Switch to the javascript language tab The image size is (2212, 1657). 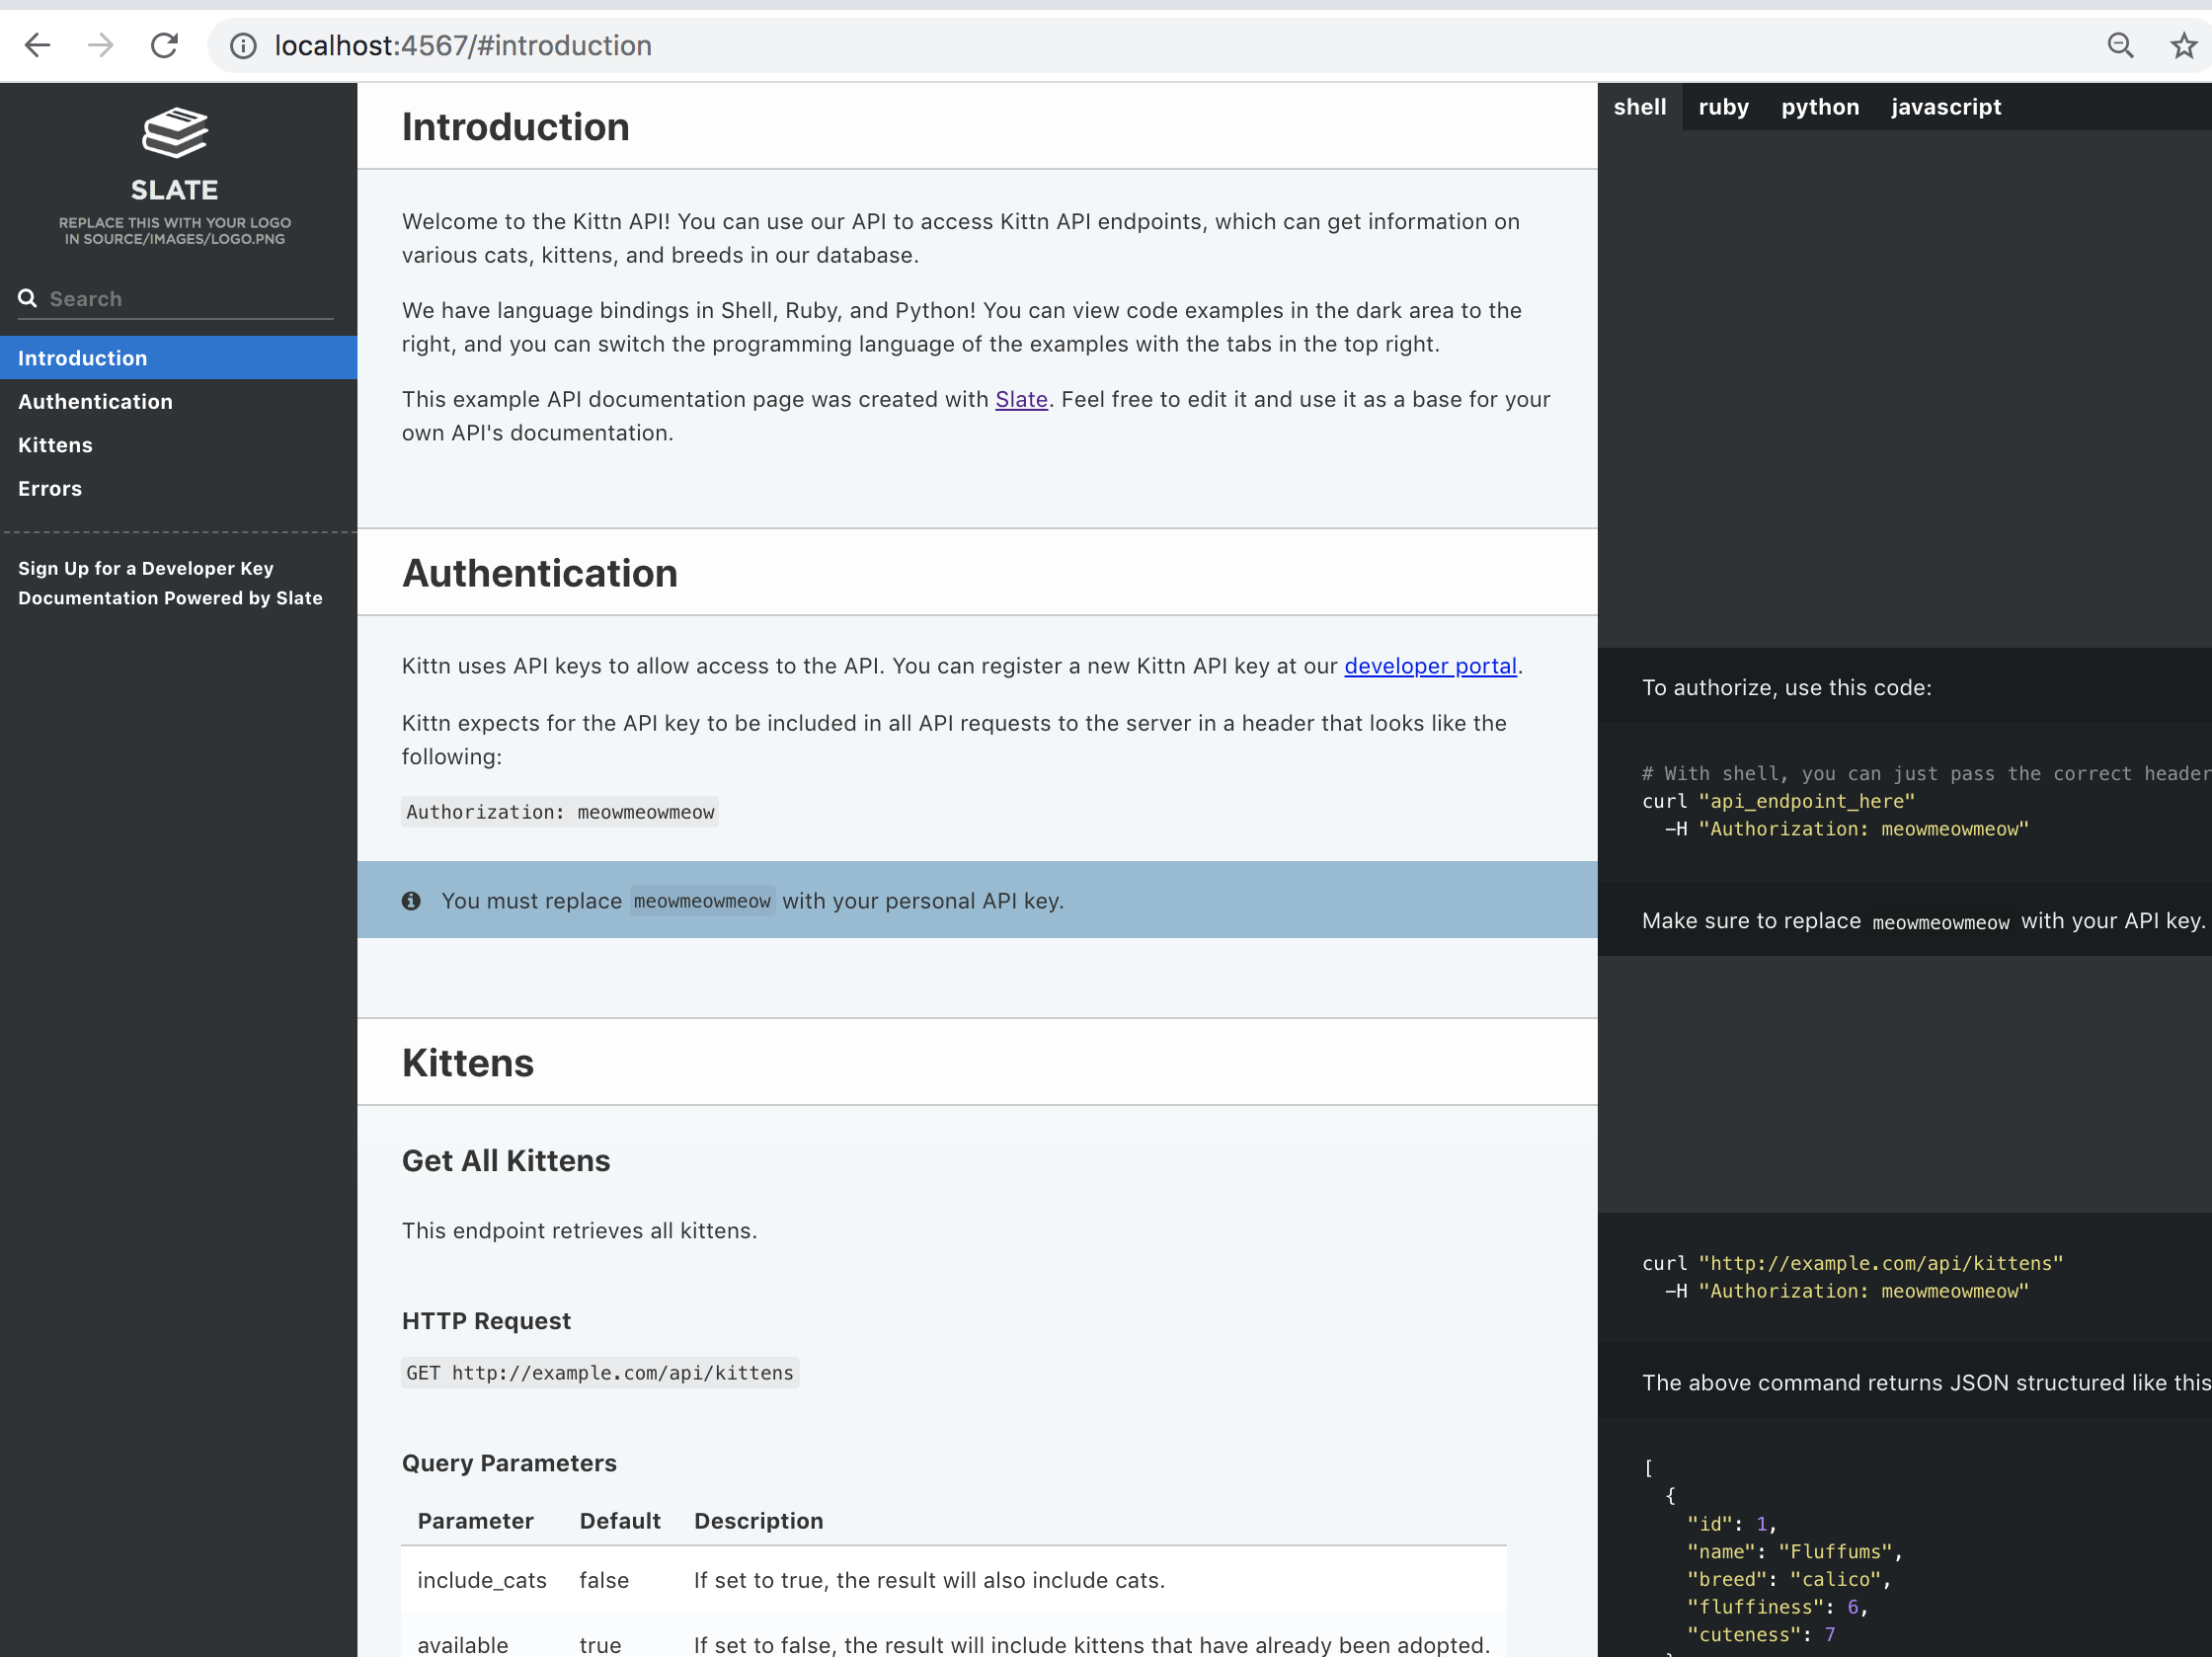point(1946,107)
